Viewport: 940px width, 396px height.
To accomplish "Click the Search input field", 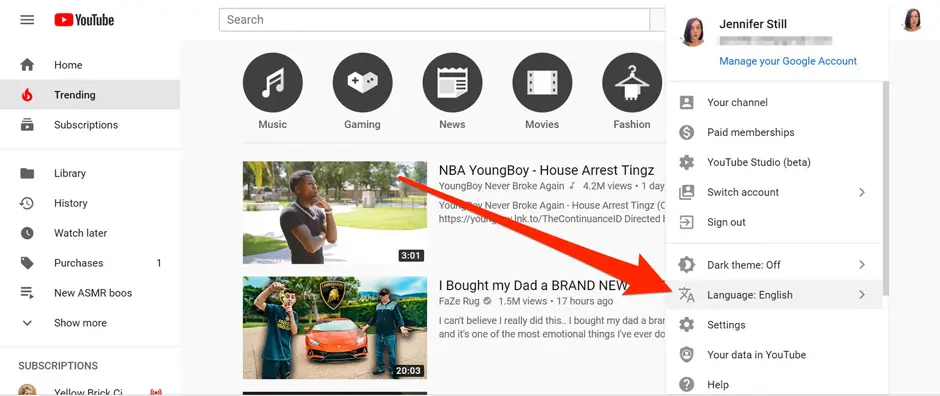I will tap(435, 20).
